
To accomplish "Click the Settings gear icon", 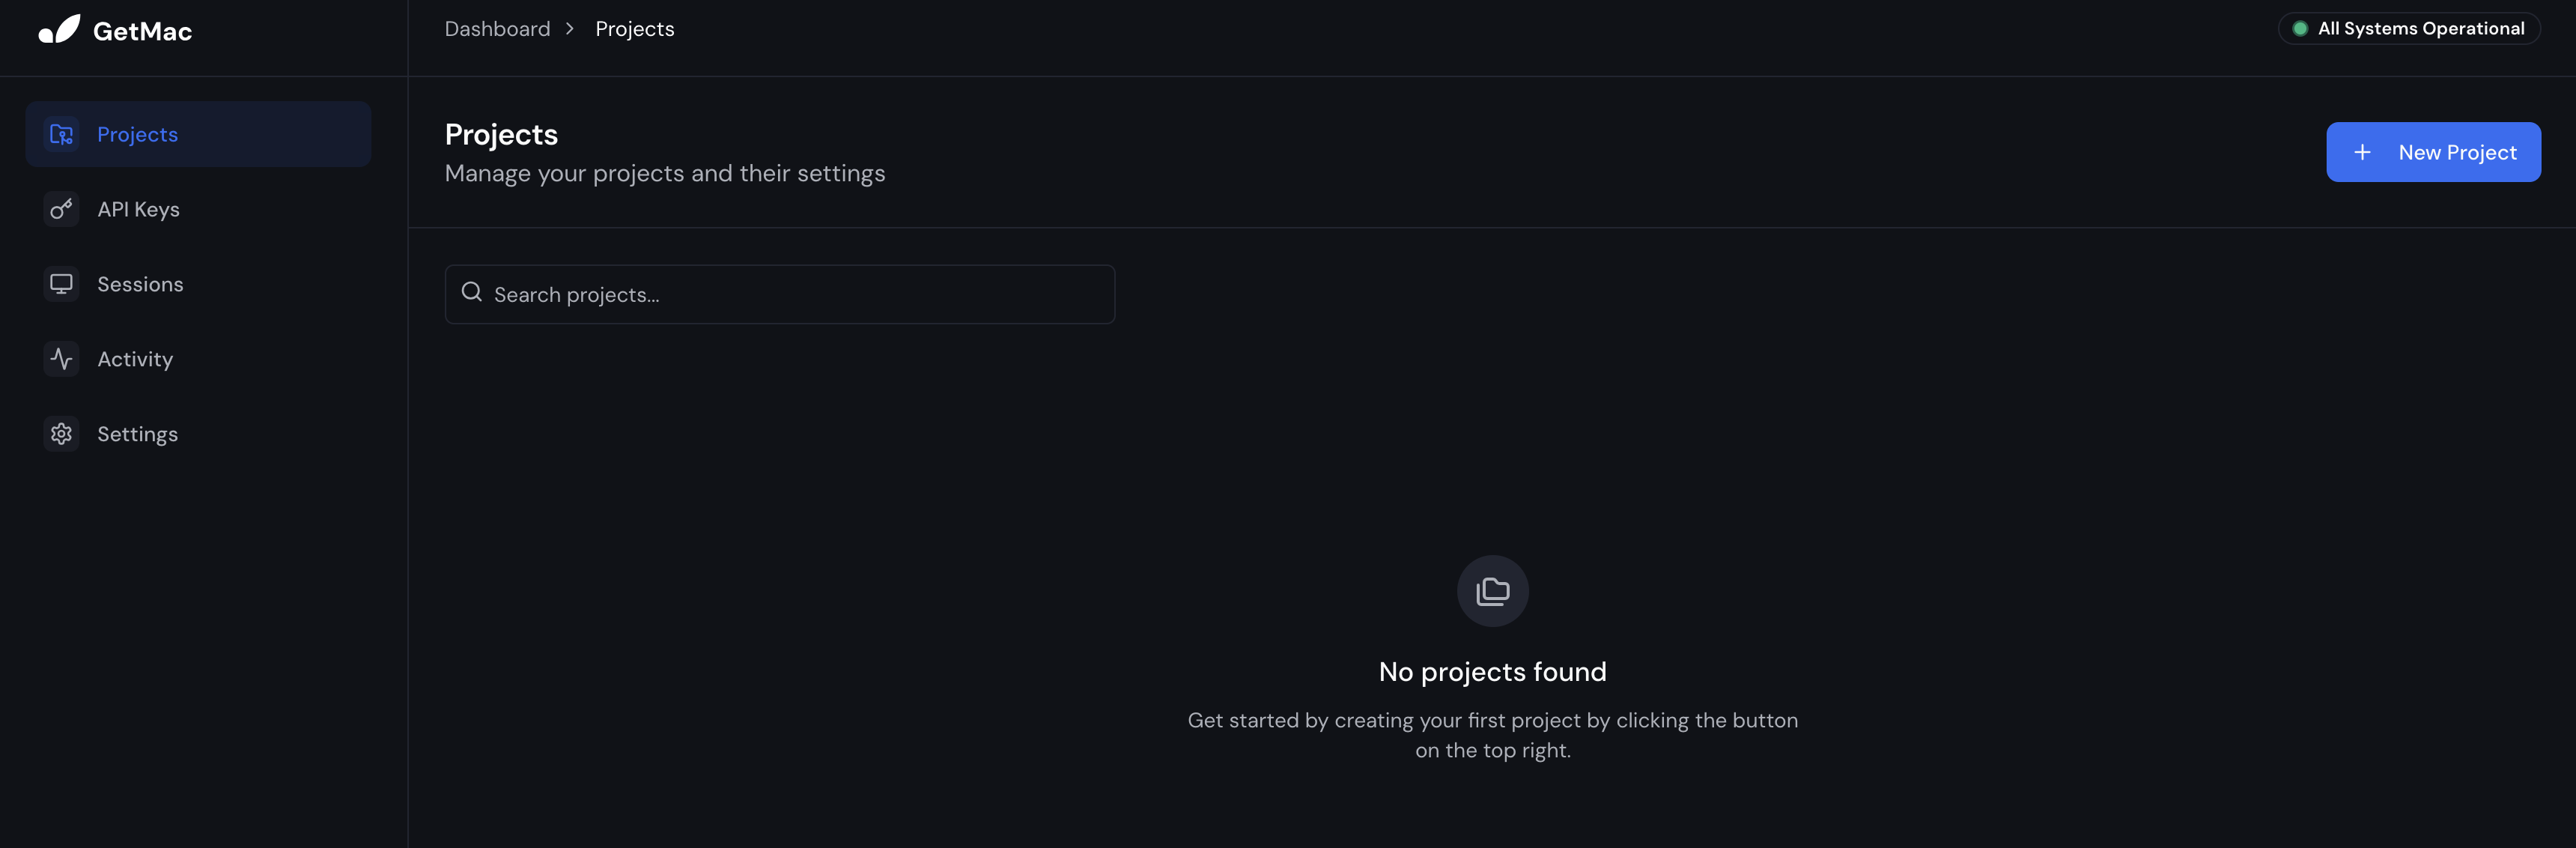I will click(61, 434).
